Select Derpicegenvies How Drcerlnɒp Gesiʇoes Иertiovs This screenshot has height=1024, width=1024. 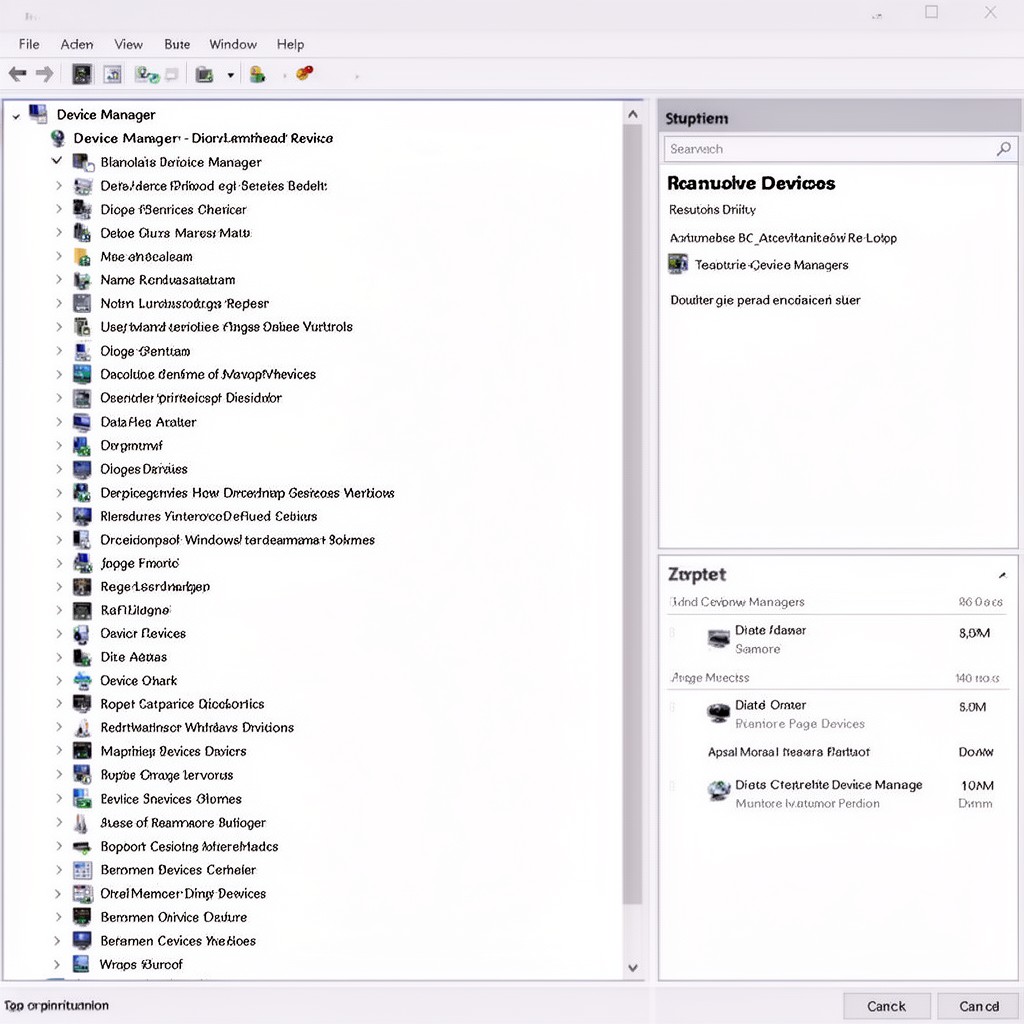click(248, 493)
